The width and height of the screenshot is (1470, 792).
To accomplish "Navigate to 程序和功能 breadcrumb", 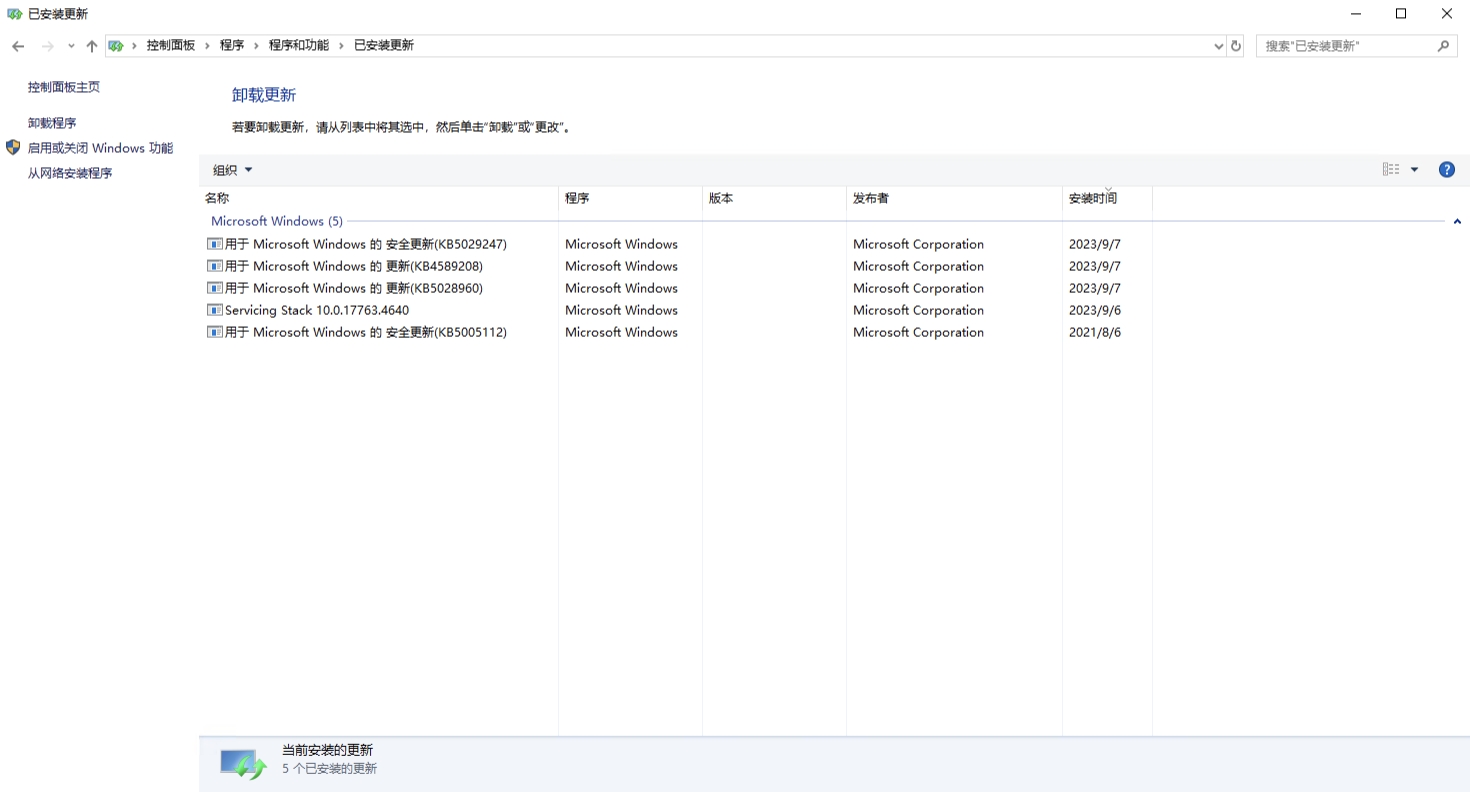I will [x=299, y=45].
